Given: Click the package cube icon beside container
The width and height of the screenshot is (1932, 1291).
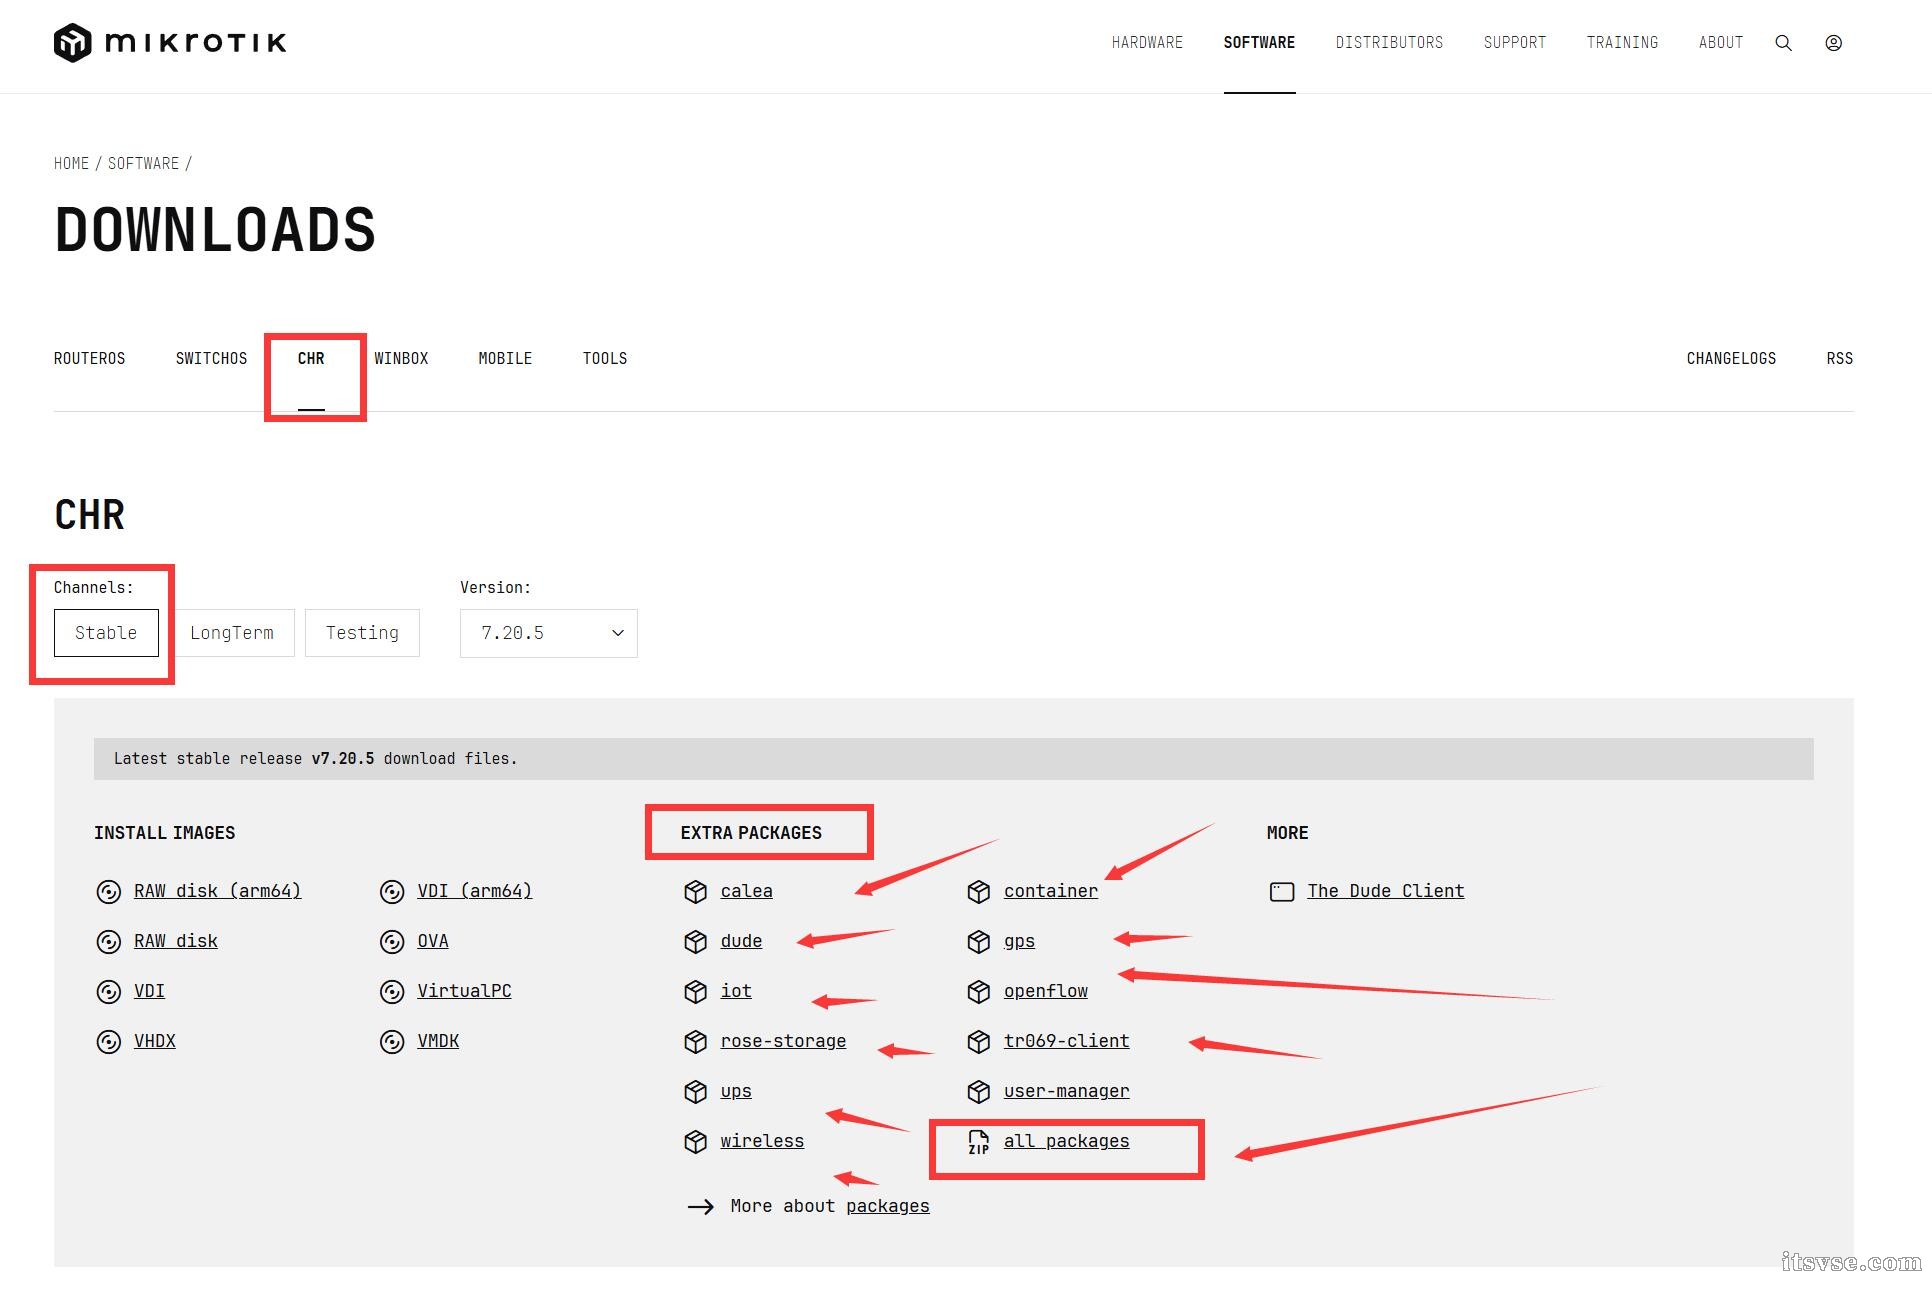Looking at the screenshot, I should (978, 892).
